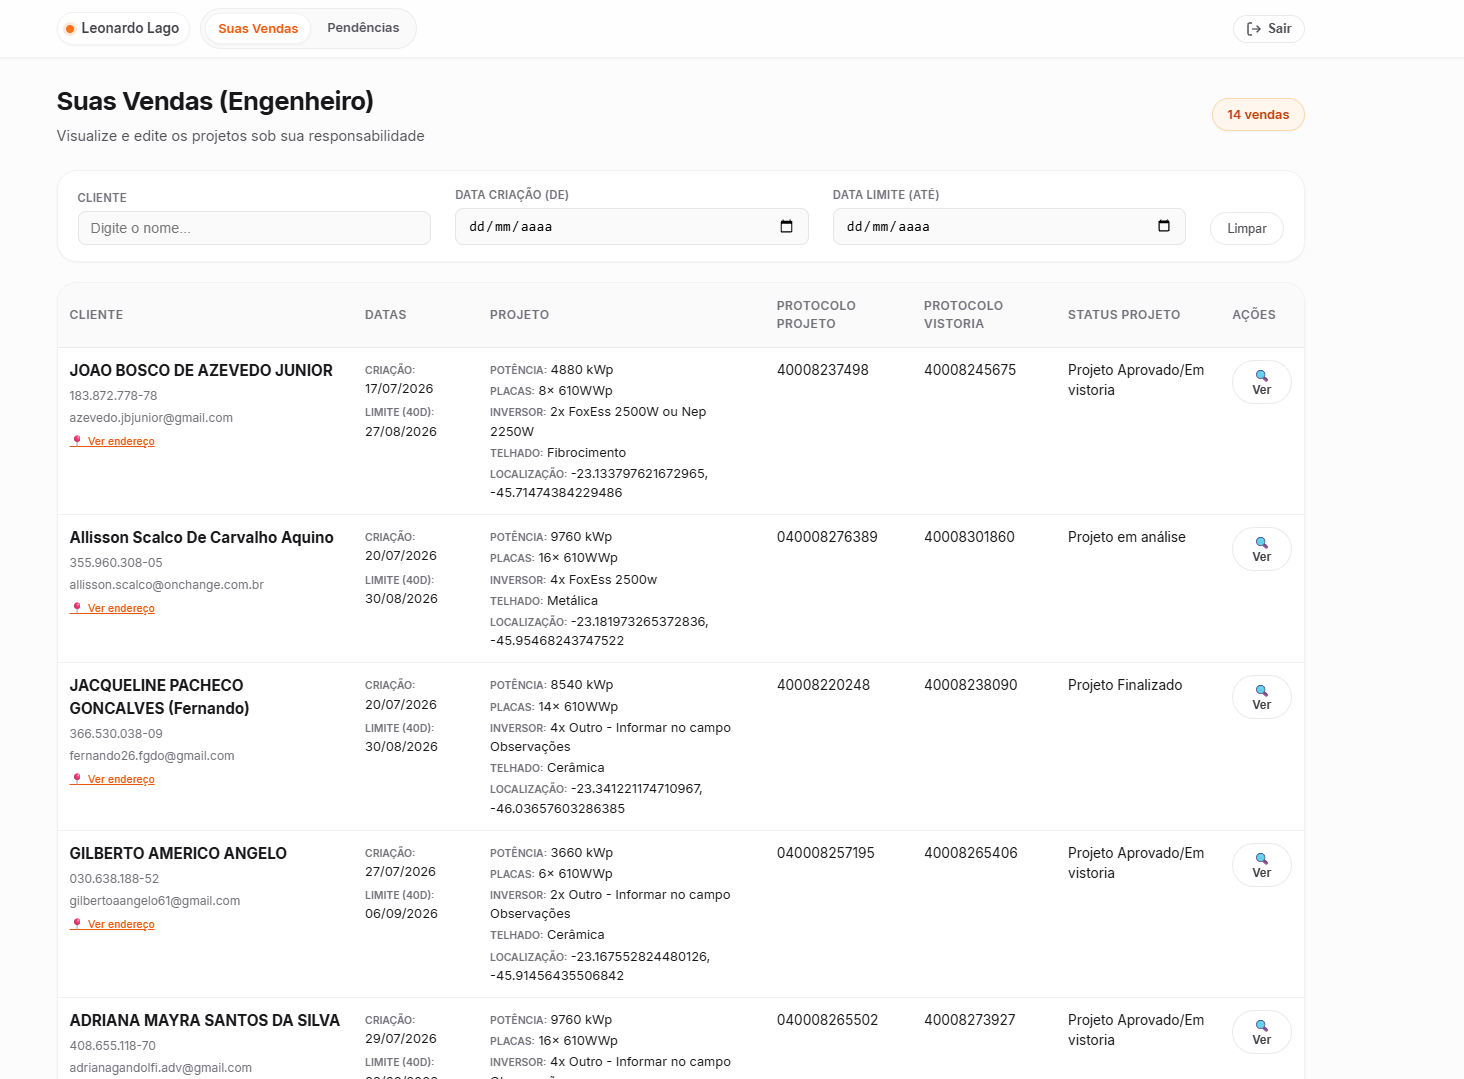Focus the Cliente name search field
This screenshot has height=1079, width=1464.
tap(254, 228)
